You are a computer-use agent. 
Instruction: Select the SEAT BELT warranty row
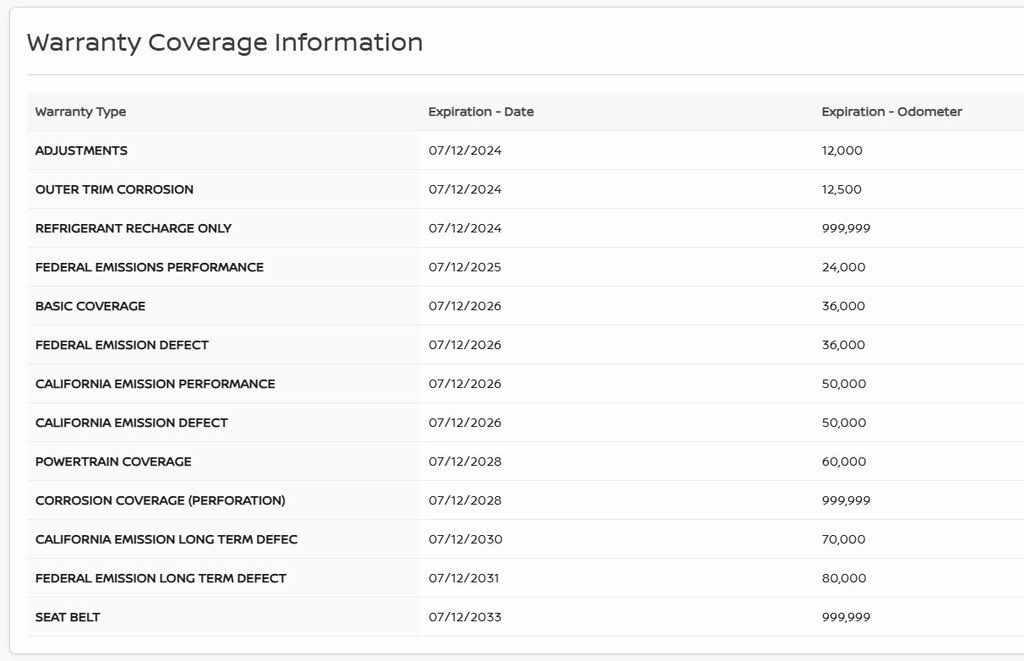(68, 618)
